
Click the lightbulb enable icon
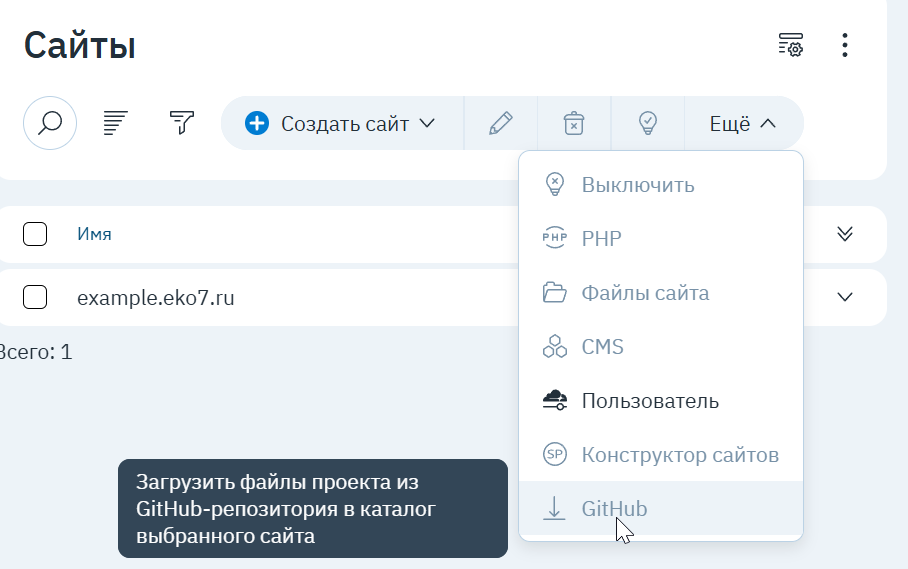coord(647,123)
